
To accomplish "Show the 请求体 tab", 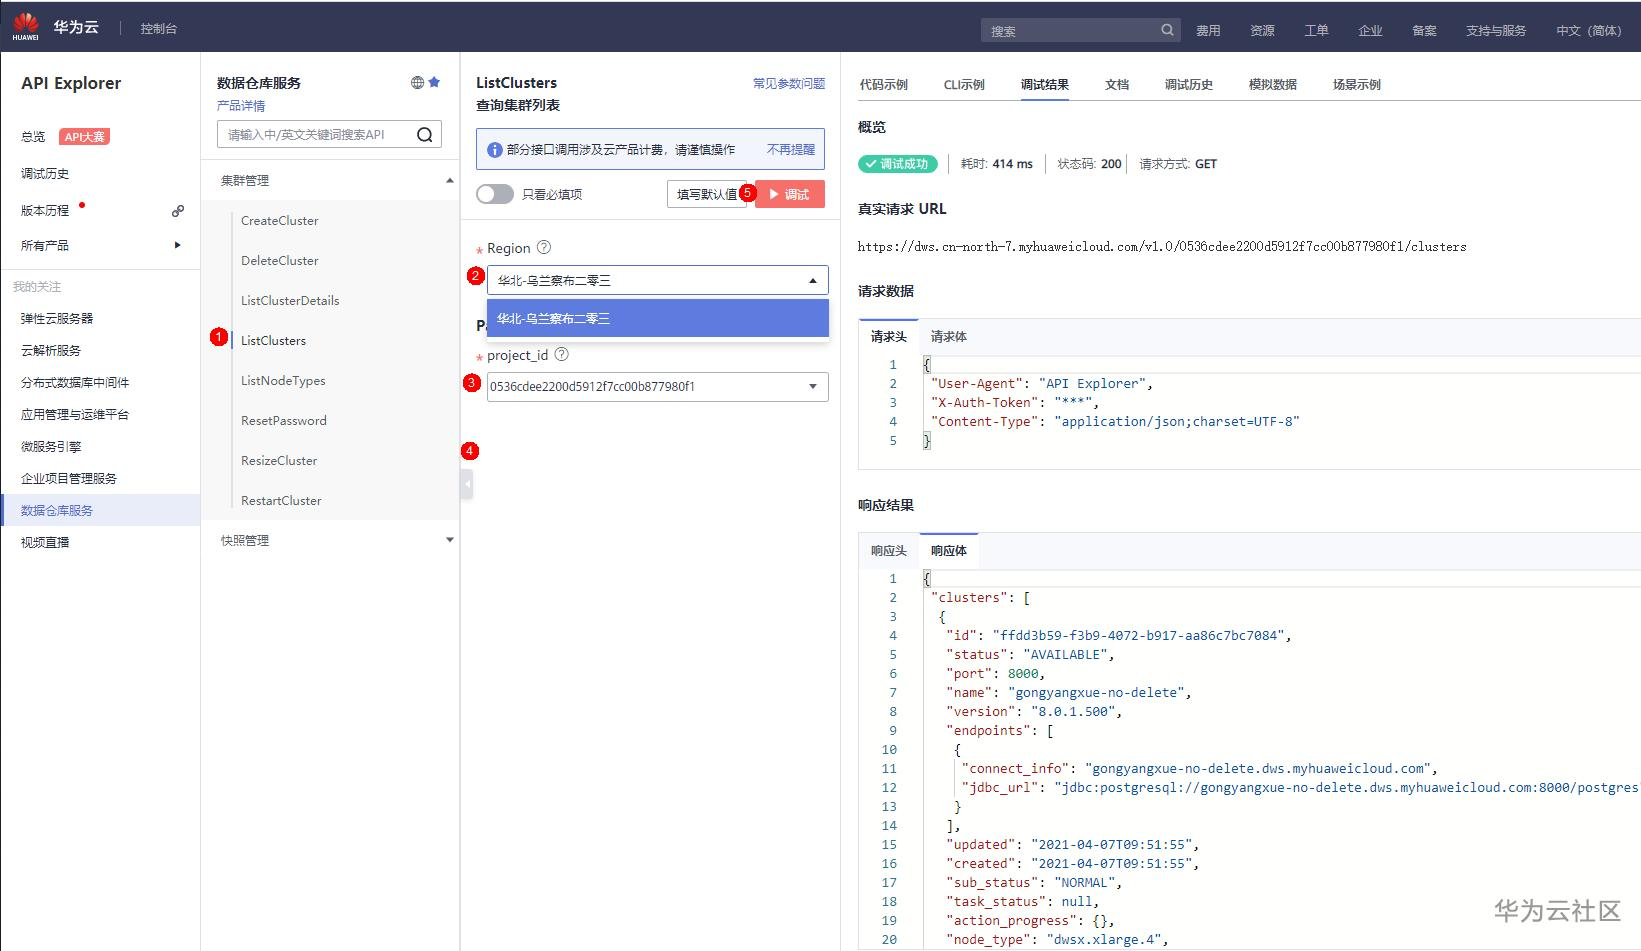I will click(949, 337).
